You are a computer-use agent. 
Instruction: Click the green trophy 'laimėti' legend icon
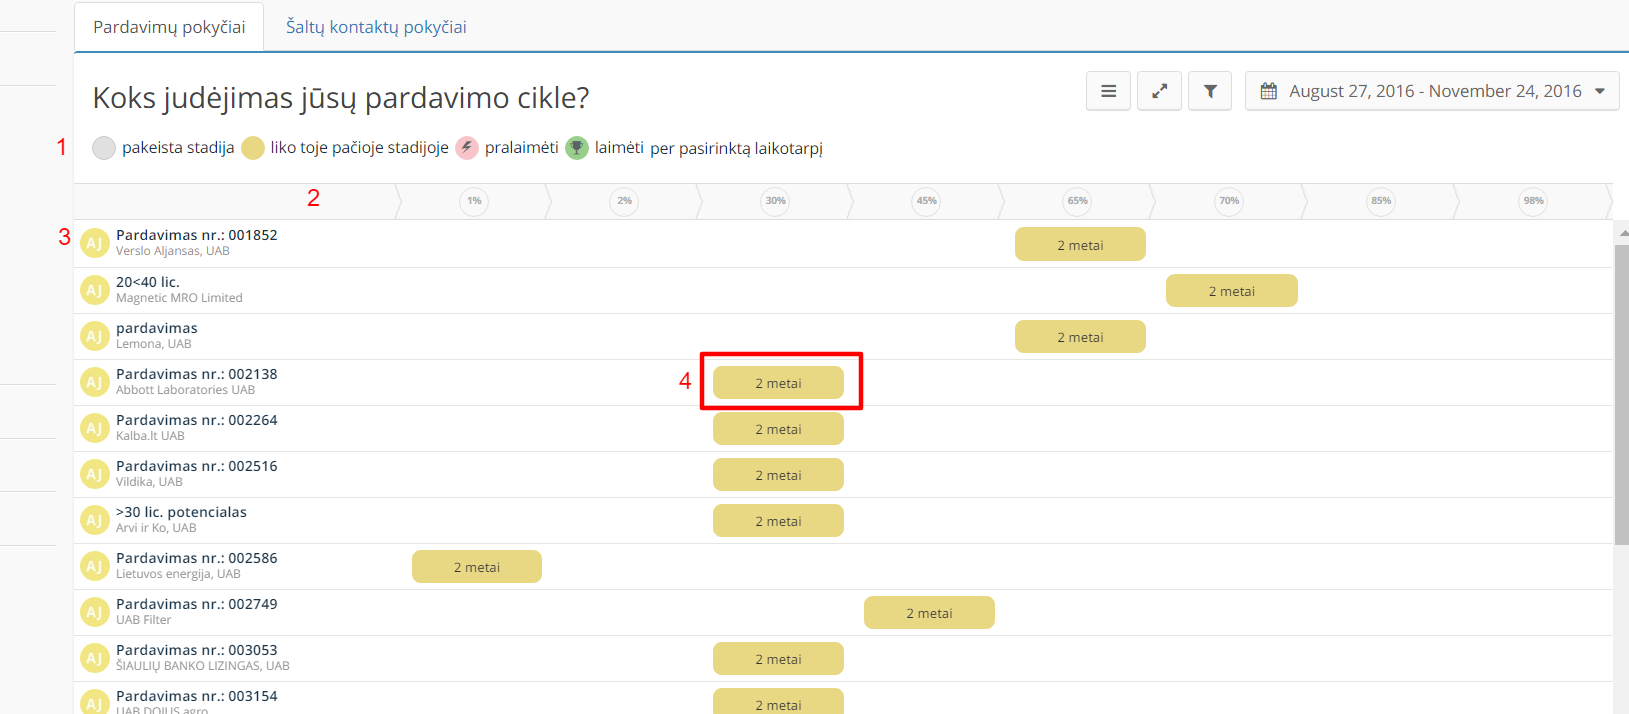[x=577, y=148]
